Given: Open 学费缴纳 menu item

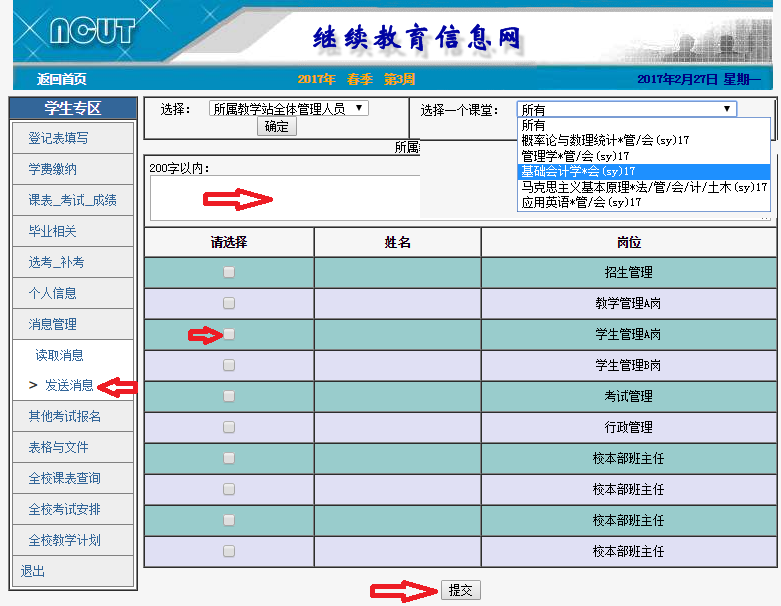Looking at the screenshot, I should (x=52, y=169).
